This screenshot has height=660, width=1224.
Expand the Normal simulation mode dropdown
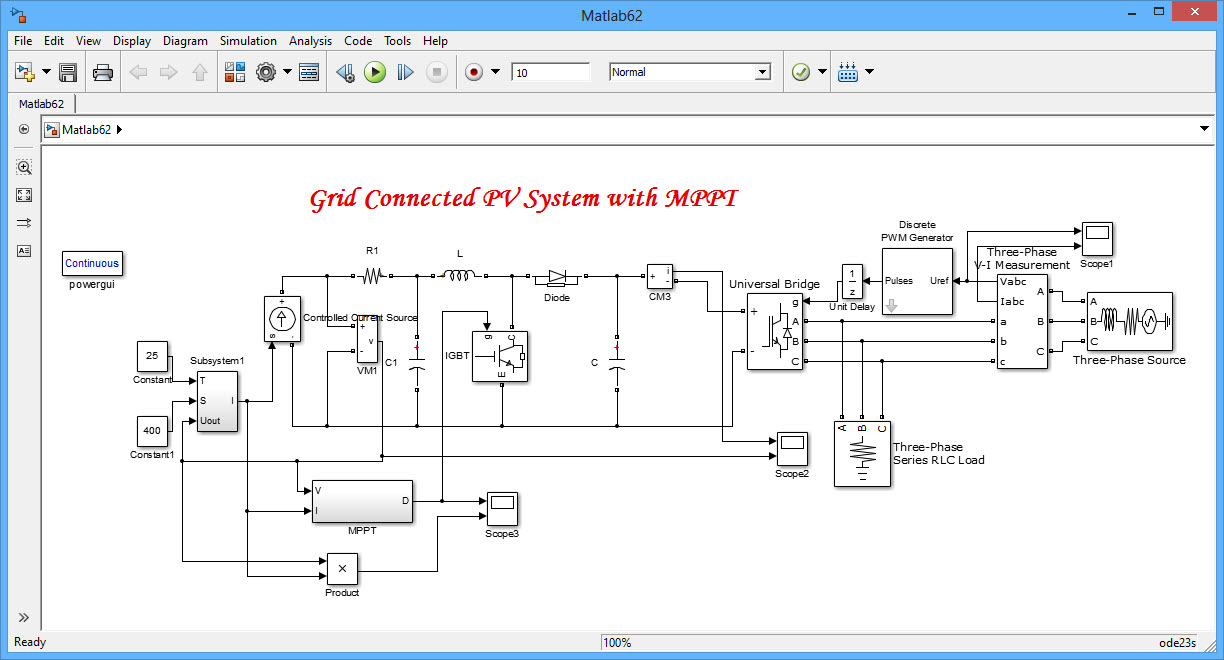pos(691,72)
